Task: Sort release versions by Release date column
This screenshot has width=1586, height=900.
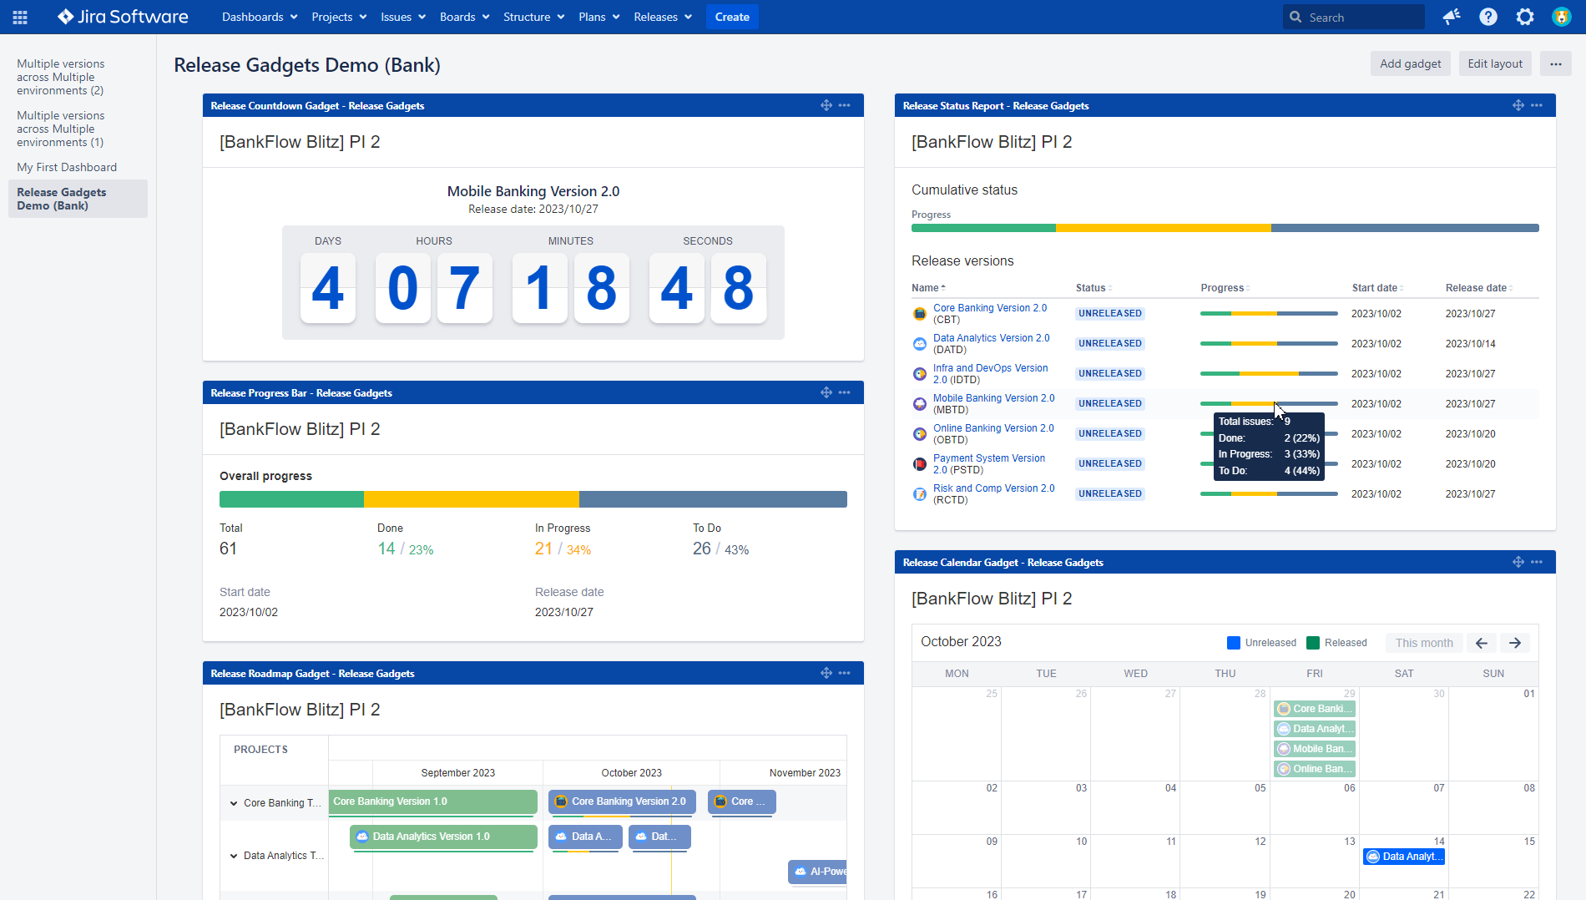Action: pyautogui.click(x=1478, y=288)
